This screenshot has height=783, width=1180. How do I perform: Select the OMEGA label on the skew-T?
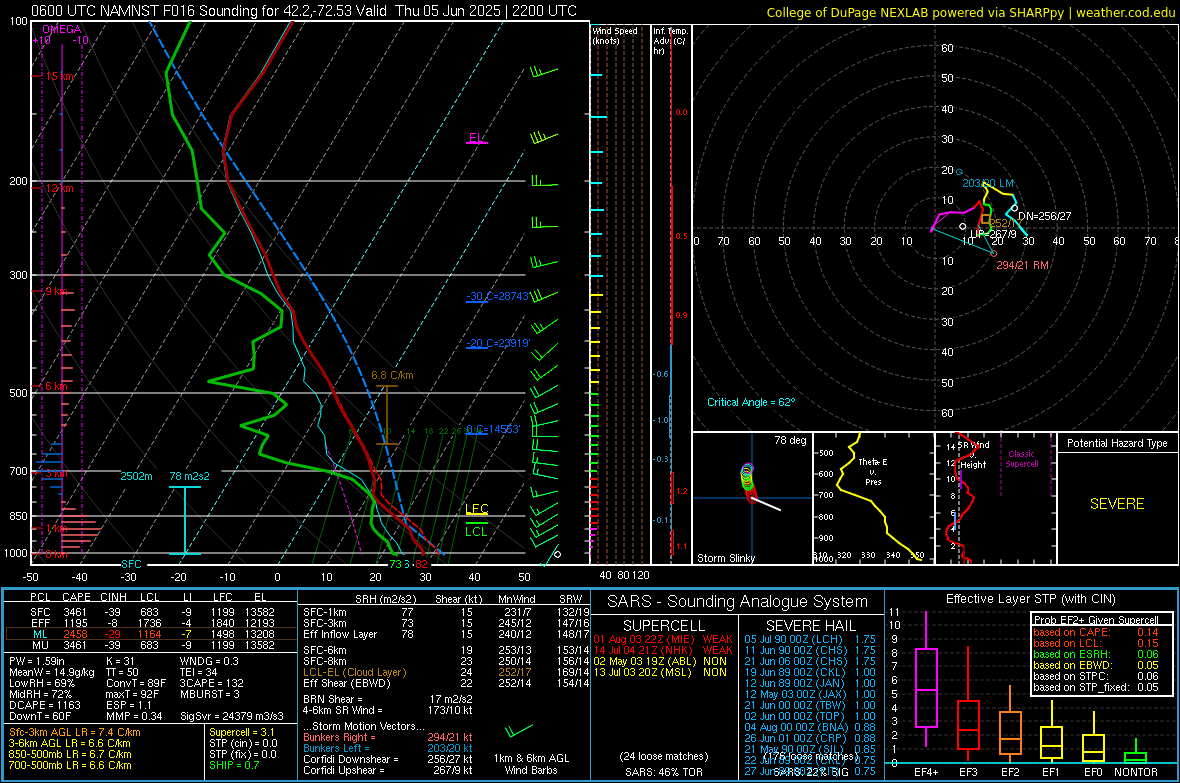tap(62, 29)
